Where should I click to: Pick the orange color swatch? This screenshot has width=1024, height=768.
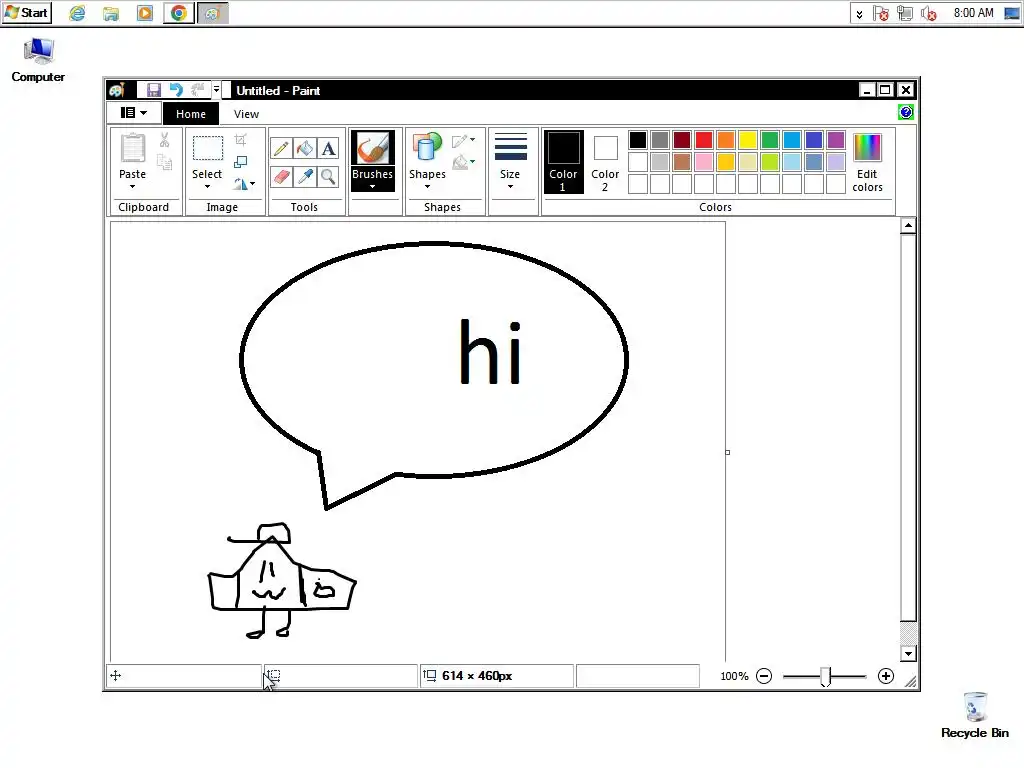point(726,140)
